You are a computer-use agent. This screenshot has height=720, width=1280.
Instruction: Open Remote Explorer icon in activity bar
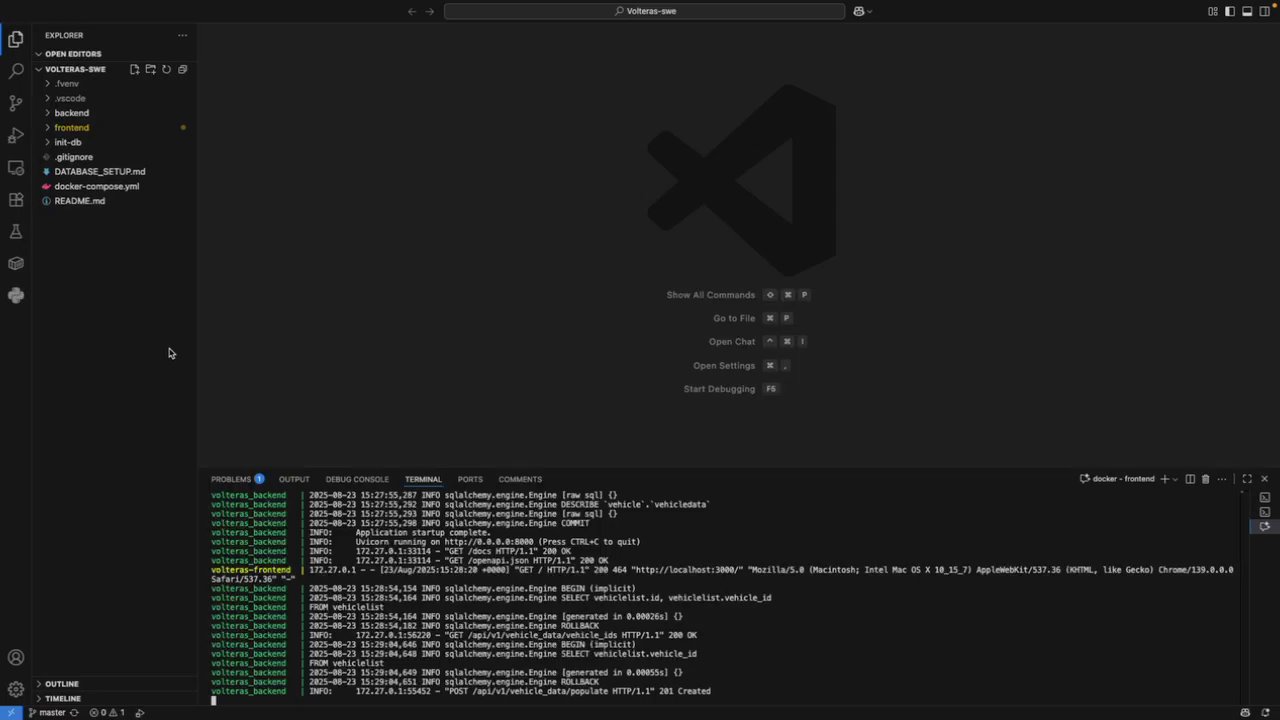click(x=15, y=167)
